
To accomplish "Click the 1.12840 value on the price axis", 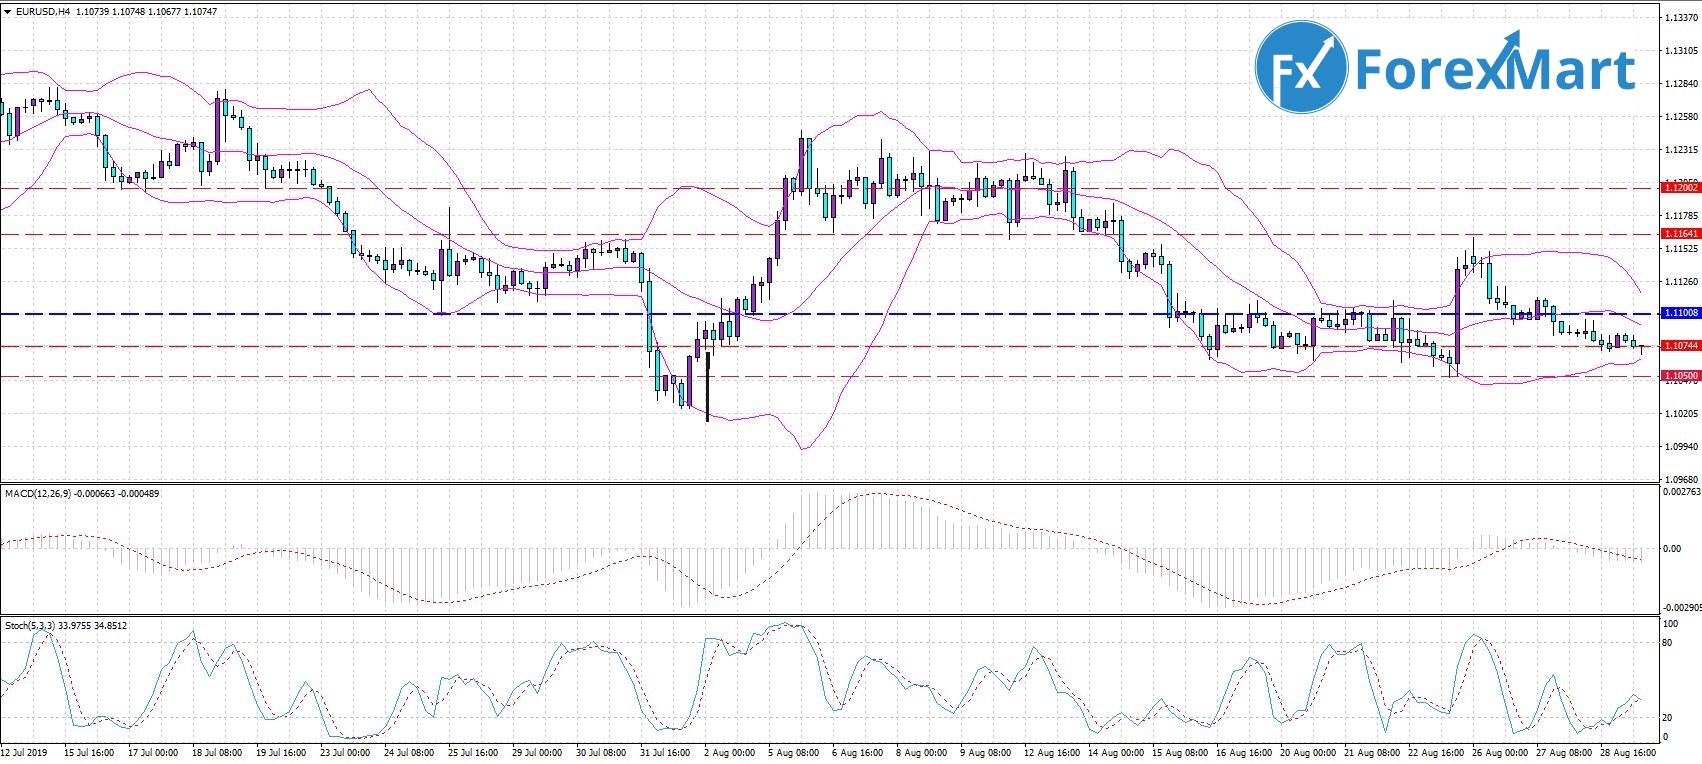I will (1681, 84).
